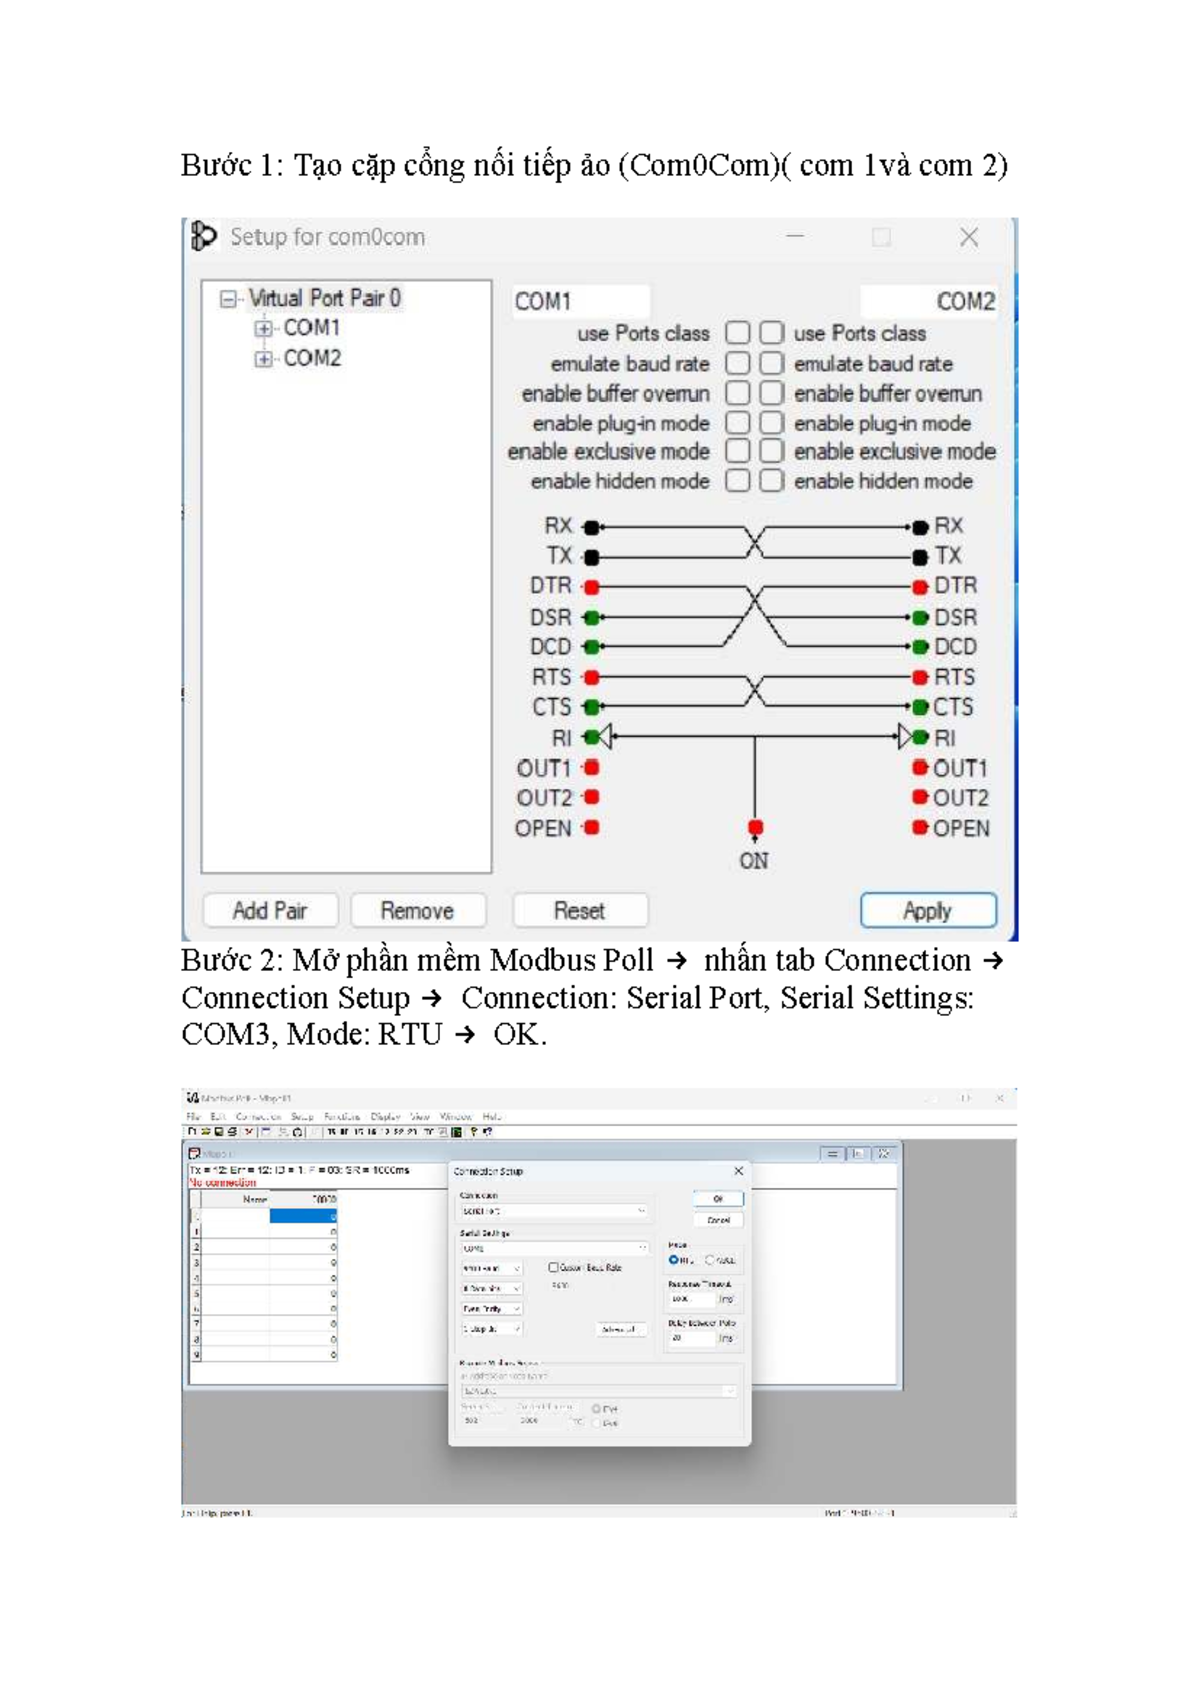Open the baud rate dropdown in Connection Setup
This screenshot has height=1696, width=1200.
tap(491, 1268)
